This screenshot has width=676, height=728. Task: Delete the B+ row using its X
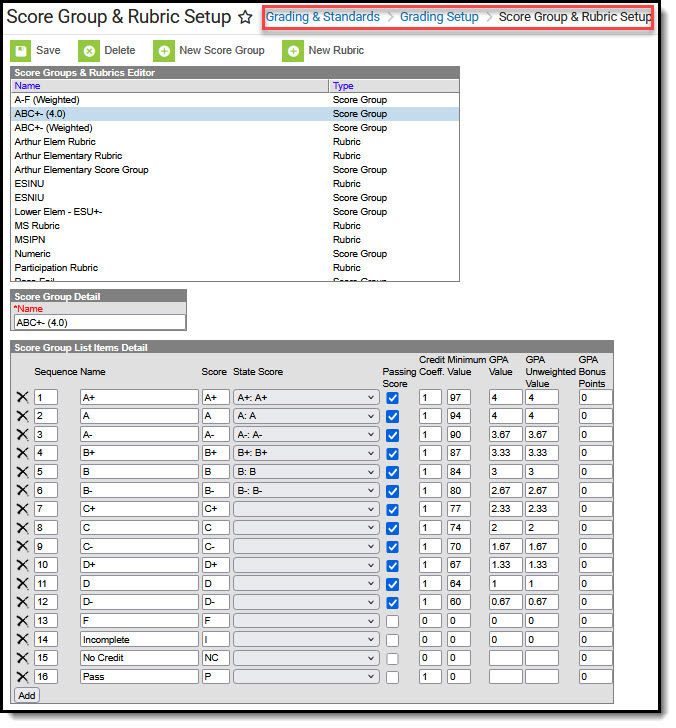(22, 453)
